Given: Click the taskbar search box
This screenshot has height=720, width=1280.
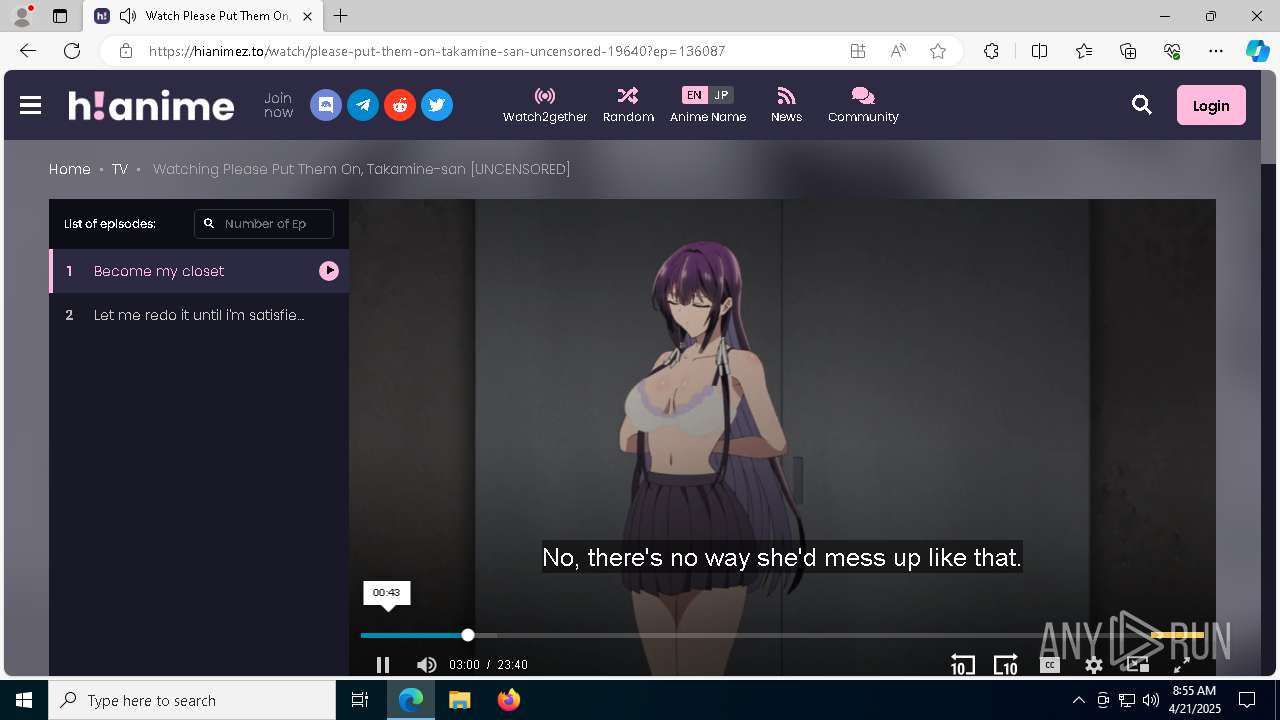Looking at the screenshot, I should point(192,700).
